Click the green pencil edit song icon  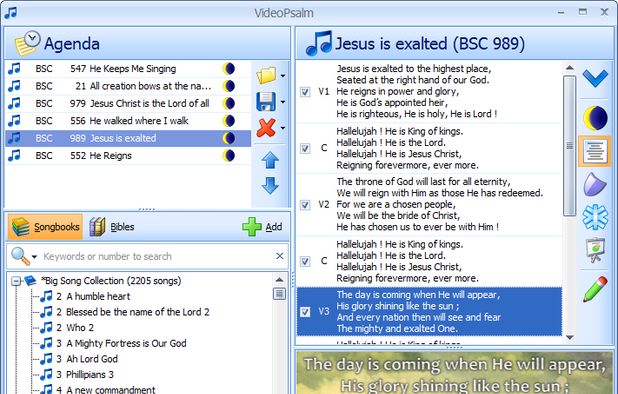(595, 289)
